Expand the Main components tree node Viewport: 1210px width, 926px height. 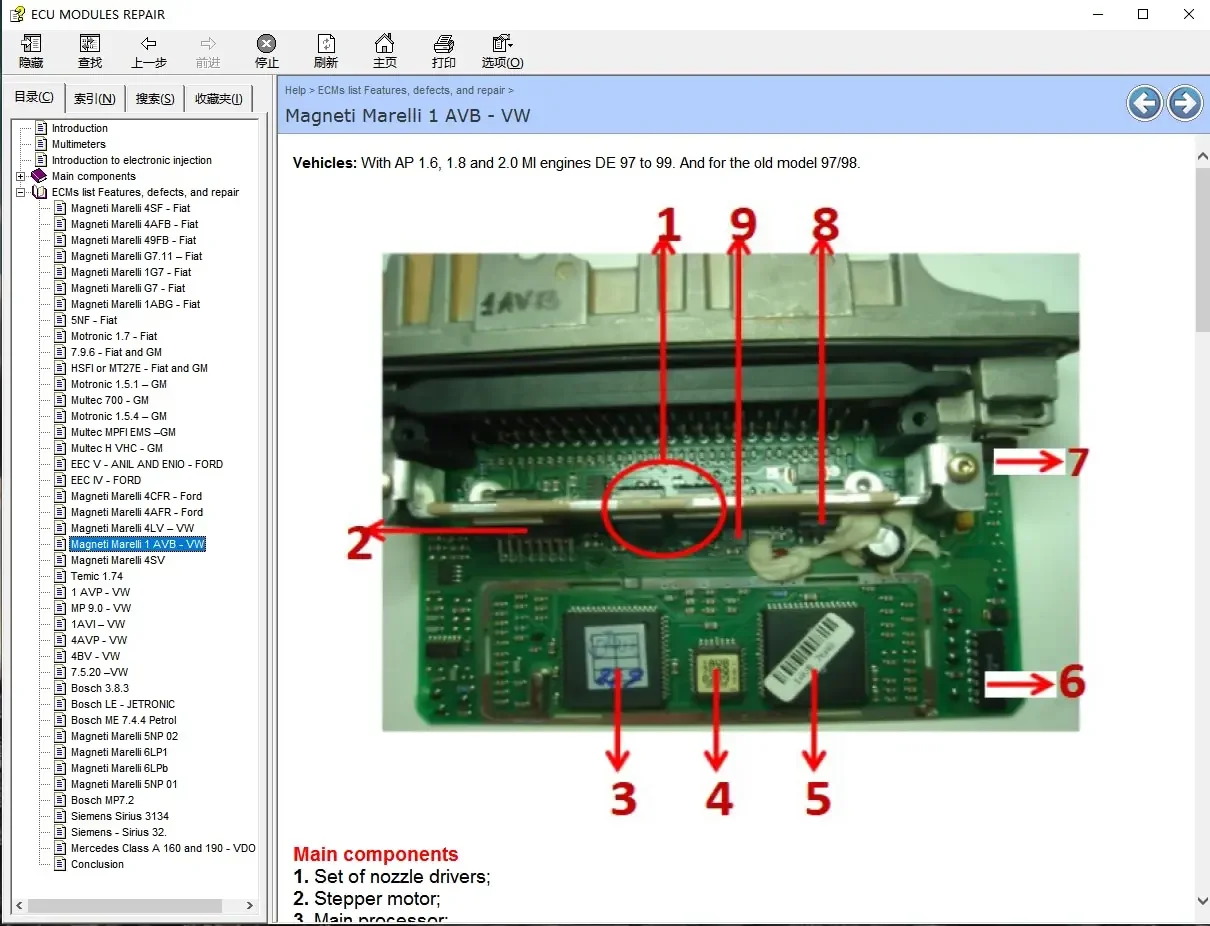(20, 176)
